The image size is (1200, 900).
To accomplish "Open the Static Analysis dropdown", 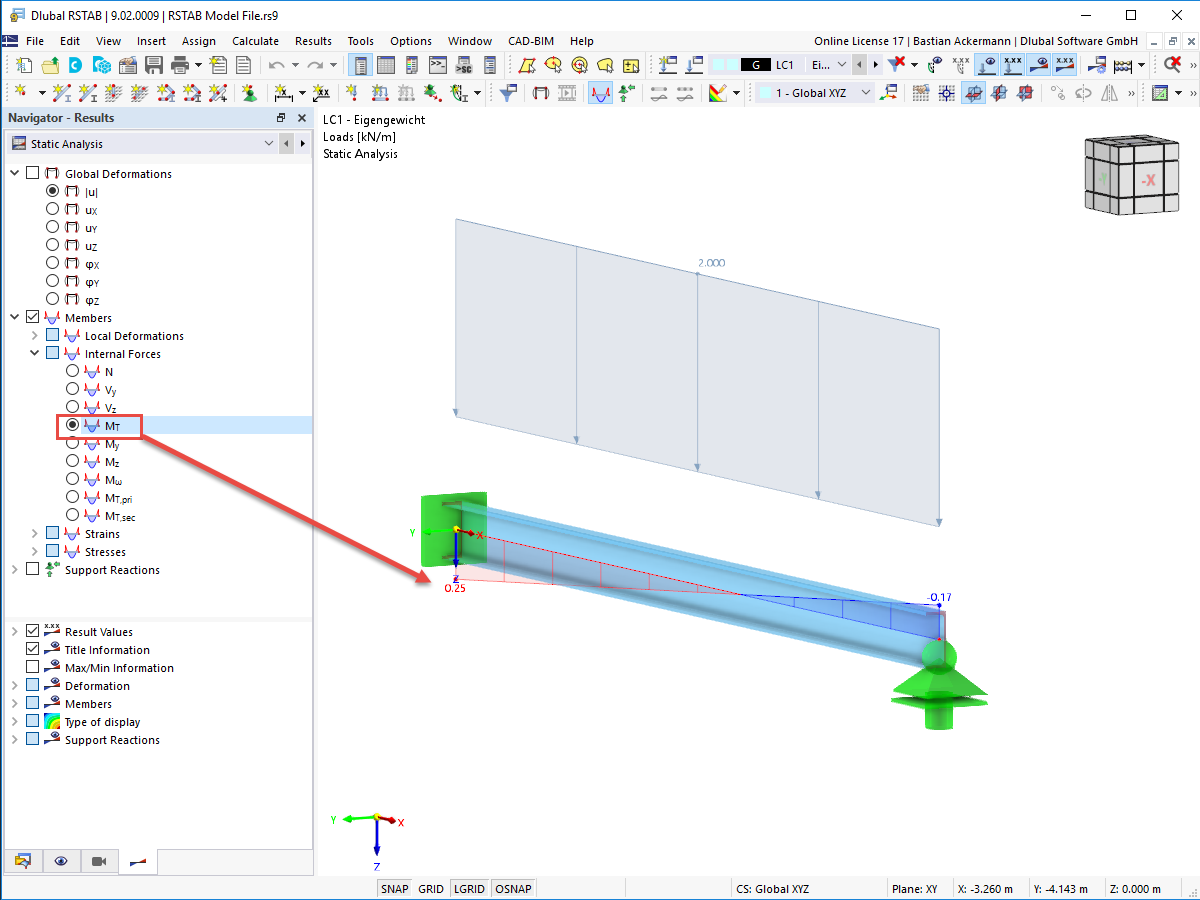I will pyautogui.click(x=268, y=143).
